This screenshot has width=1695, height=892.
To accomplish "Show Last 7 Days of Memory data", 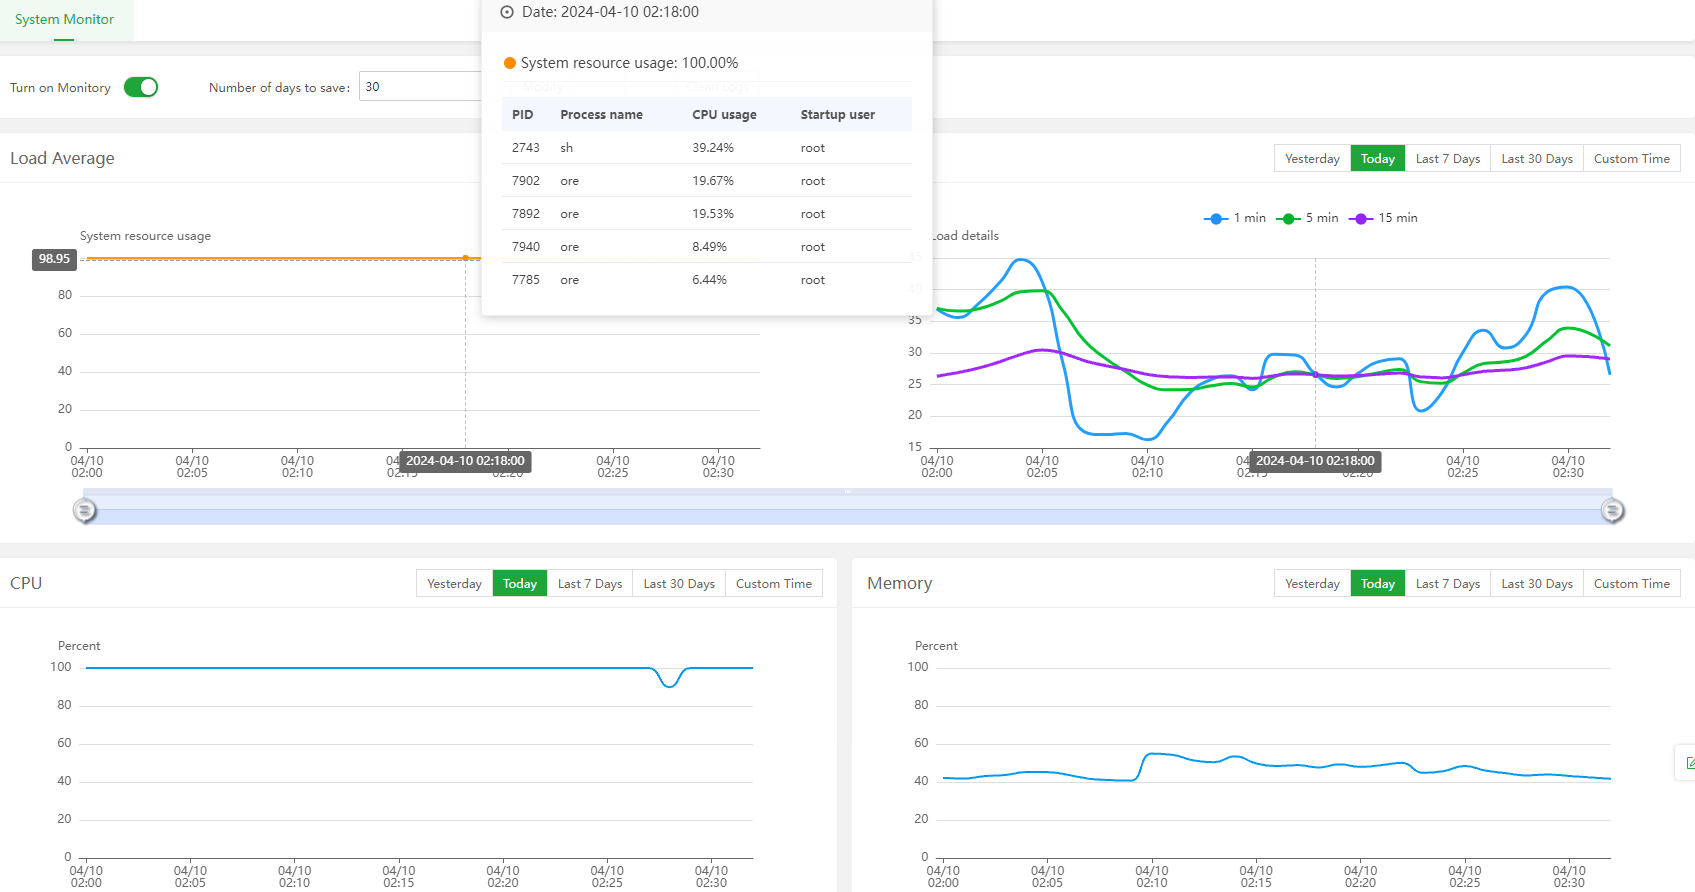I will pyautogui.click(x=1447, y=584).
